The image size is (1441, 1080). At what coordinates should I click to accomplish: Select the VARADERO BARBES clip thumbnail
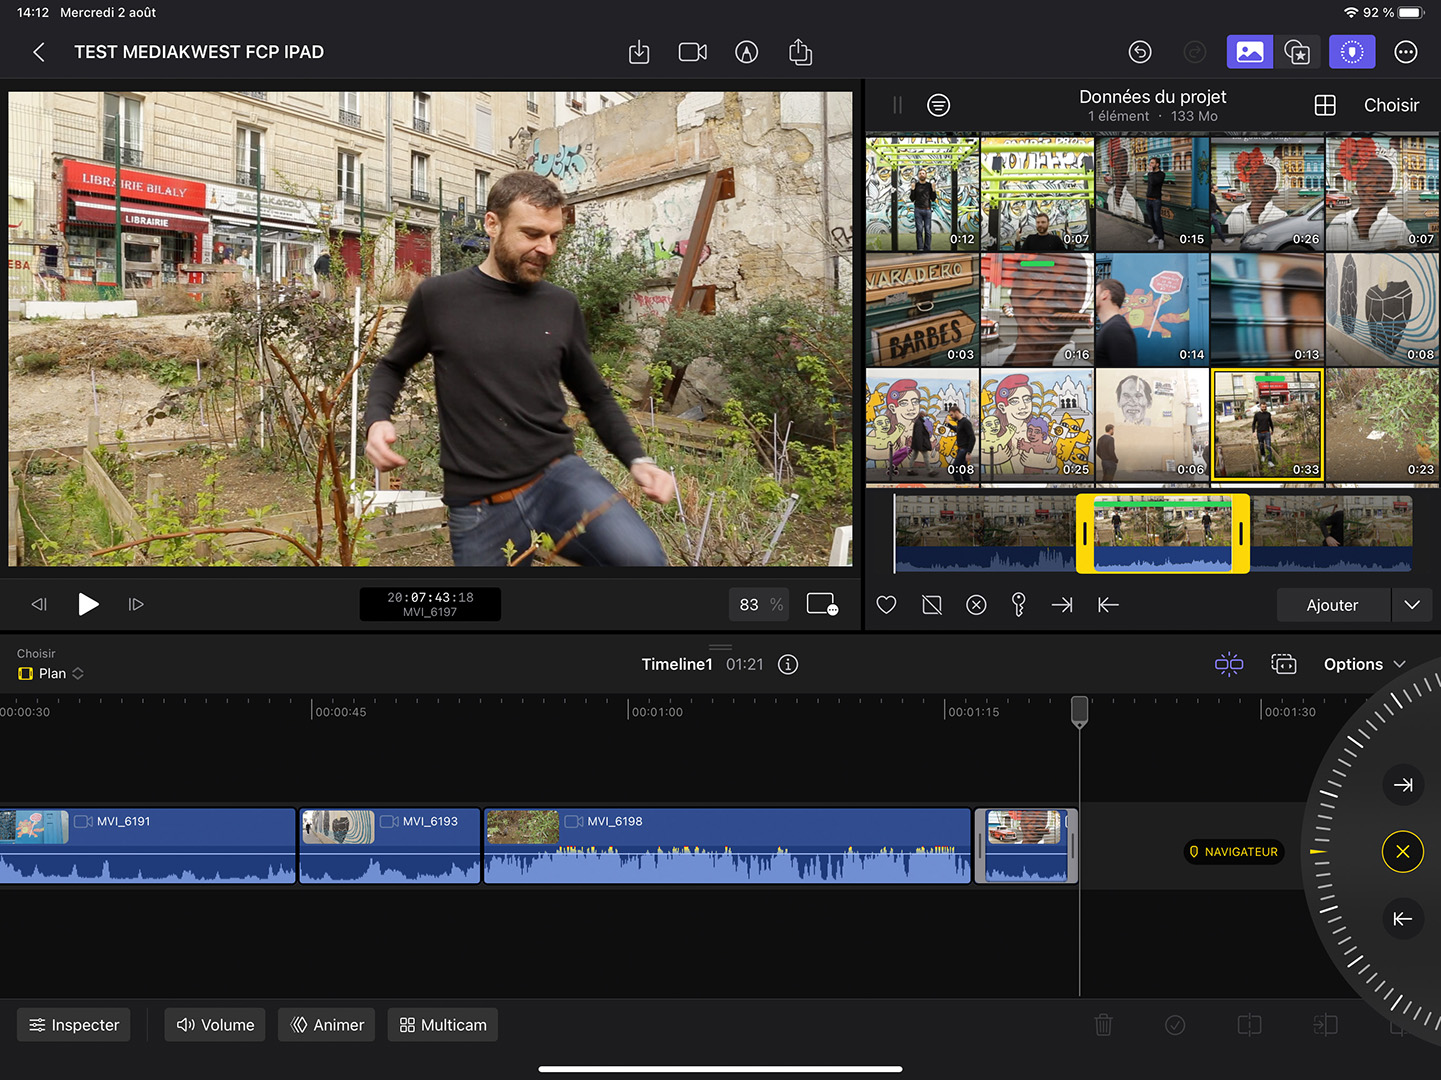tap(922, 310)
